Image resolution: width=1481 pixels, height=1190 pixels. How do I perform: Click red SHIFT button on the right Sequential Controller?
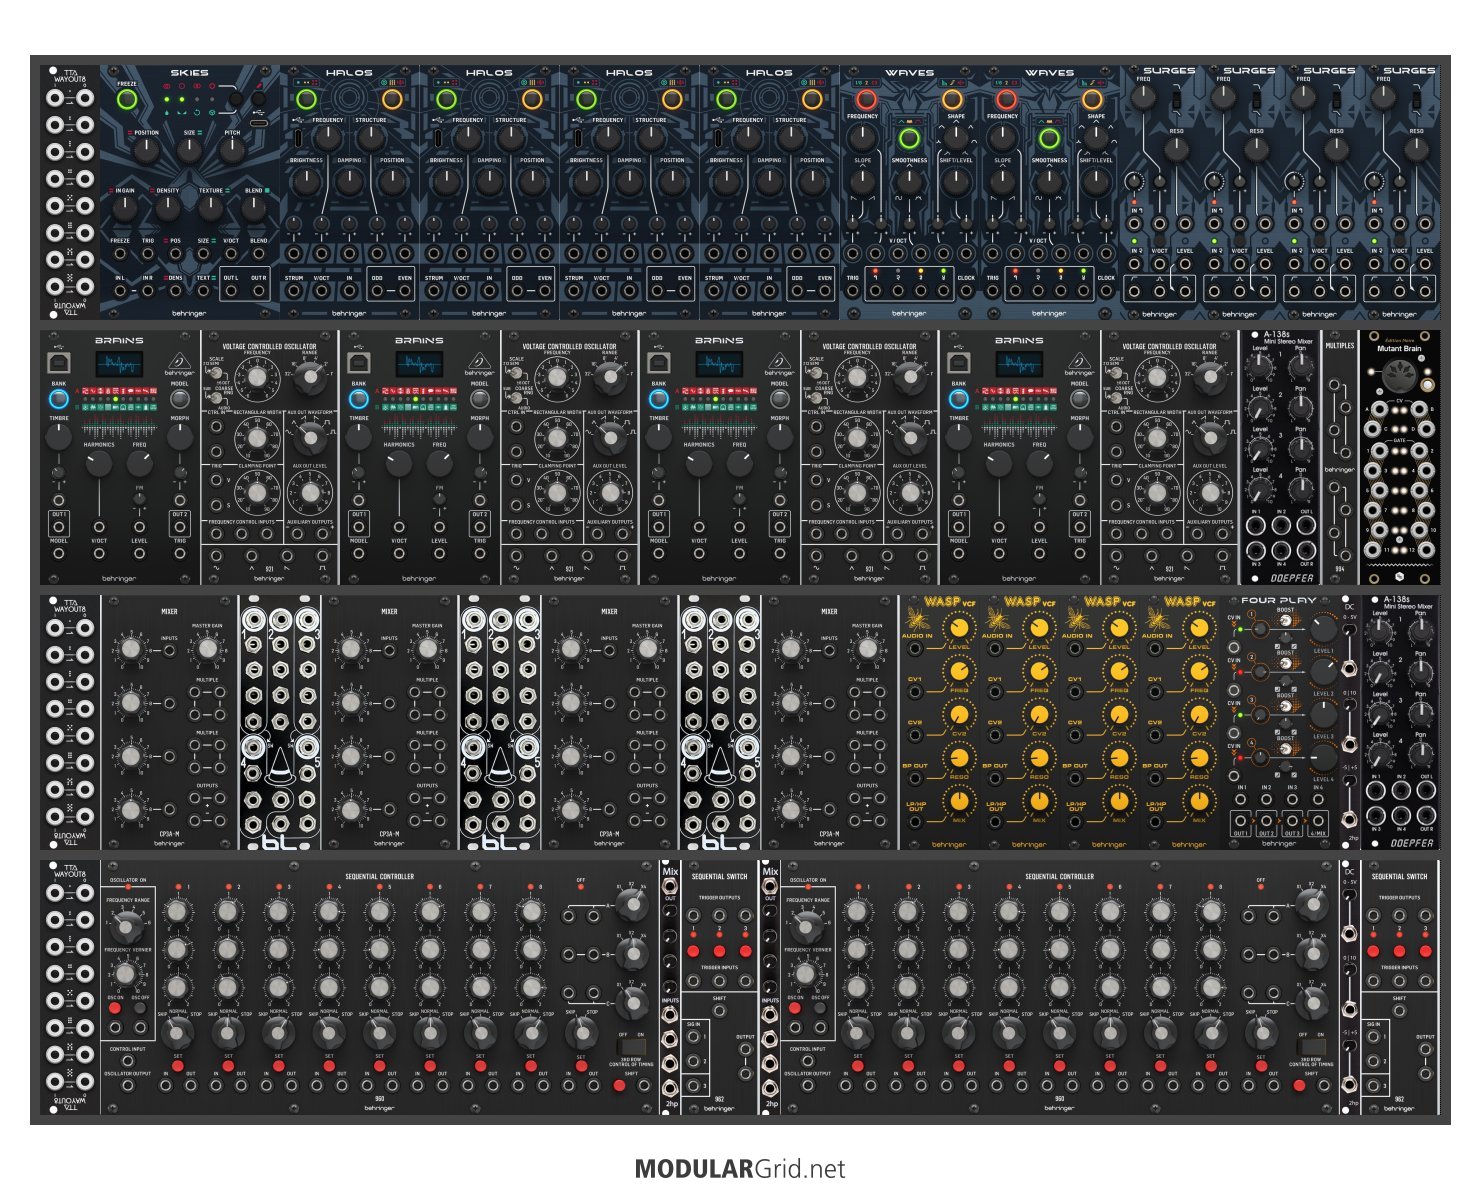pos(1299,1085)
